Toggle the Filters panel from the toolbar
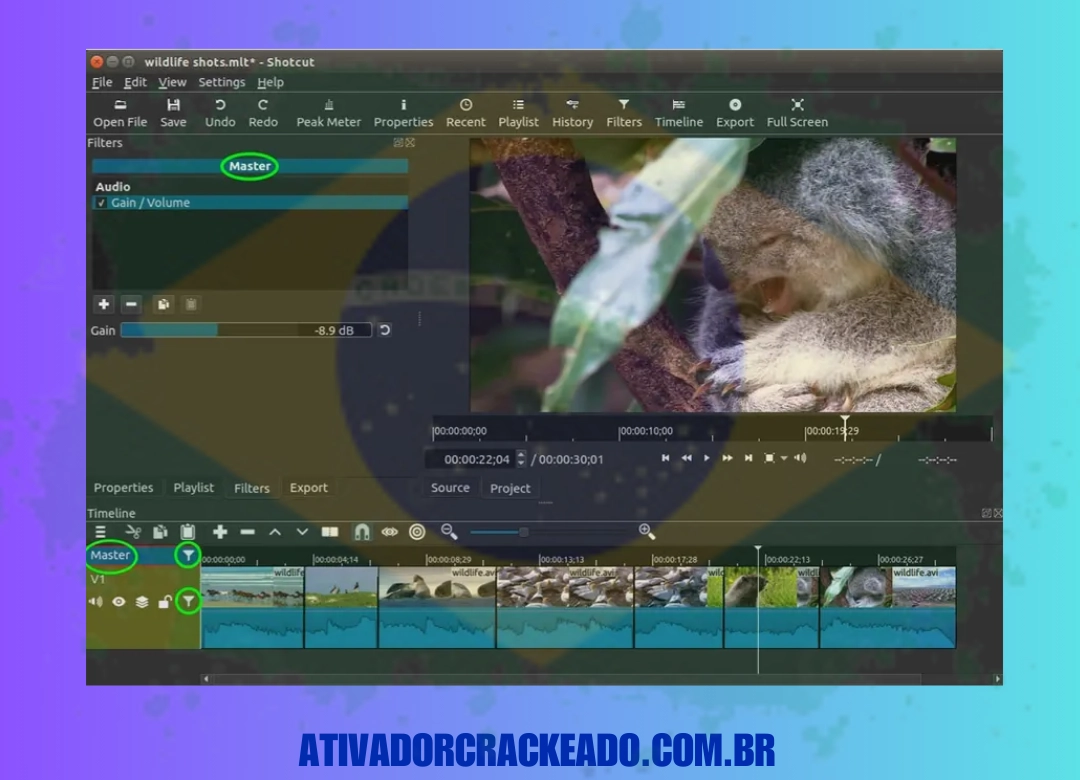This screenshot has height=780, width=1080. pyautogui.click(x=624, y=113)
